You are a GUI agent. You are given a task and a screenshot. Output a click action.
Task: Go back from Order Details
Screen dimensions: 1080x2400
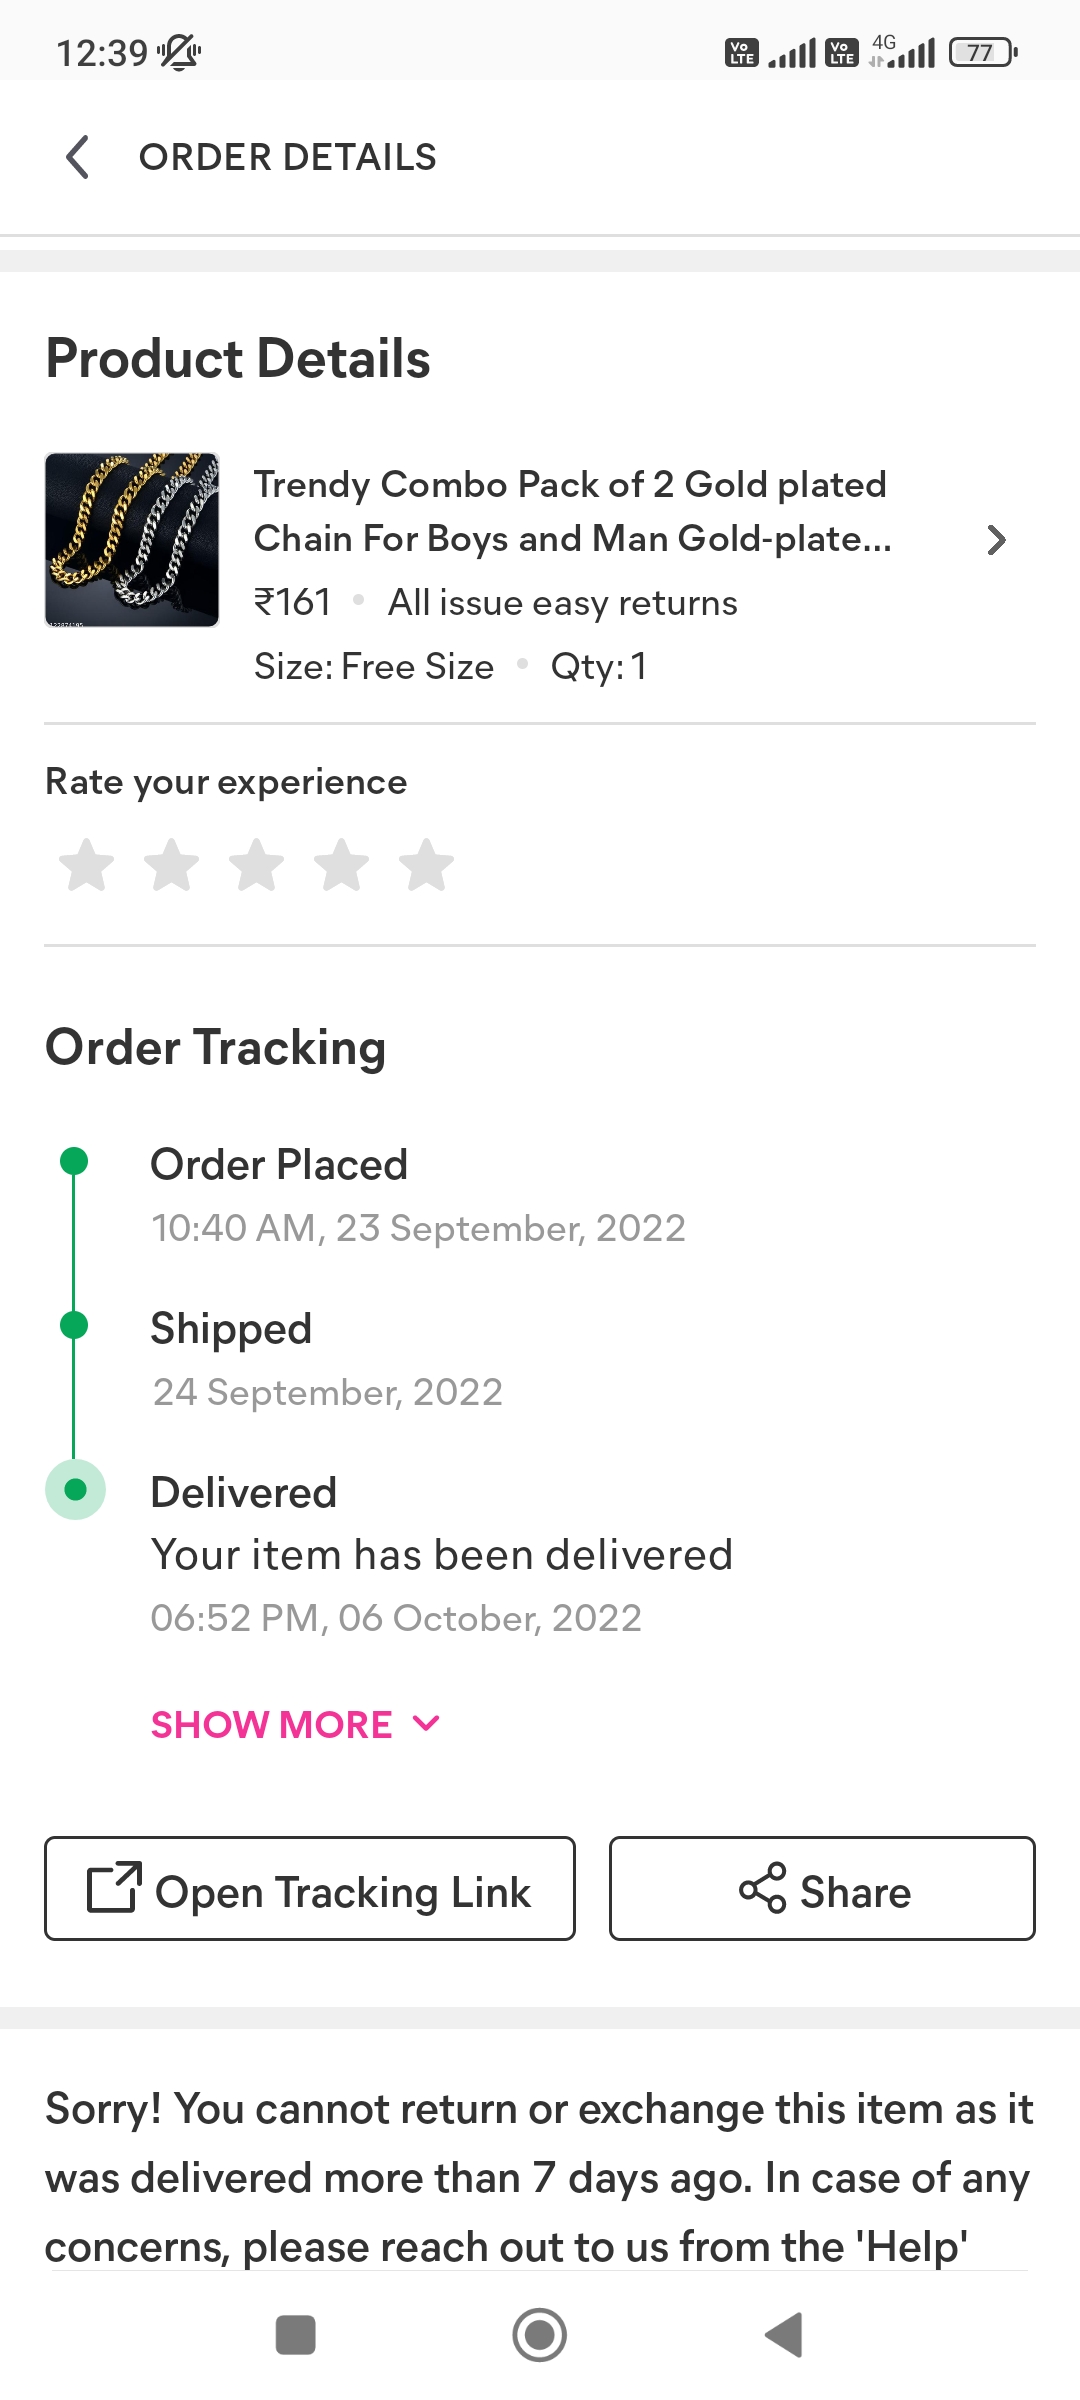pos(77,157)
